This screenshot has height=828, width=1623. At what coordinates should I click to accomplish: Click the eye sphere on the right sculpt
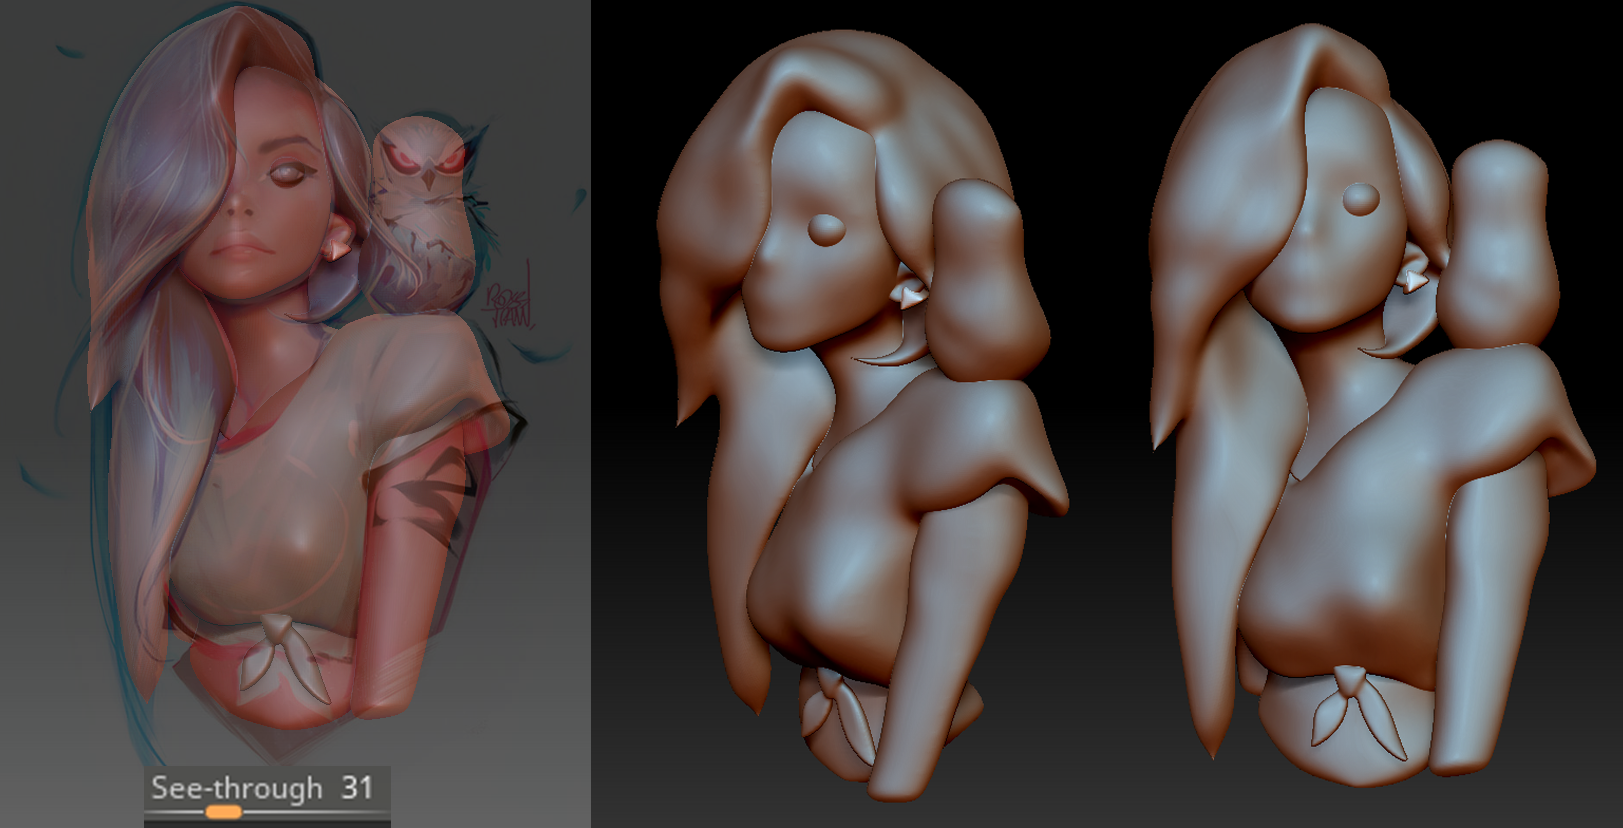1360,198
